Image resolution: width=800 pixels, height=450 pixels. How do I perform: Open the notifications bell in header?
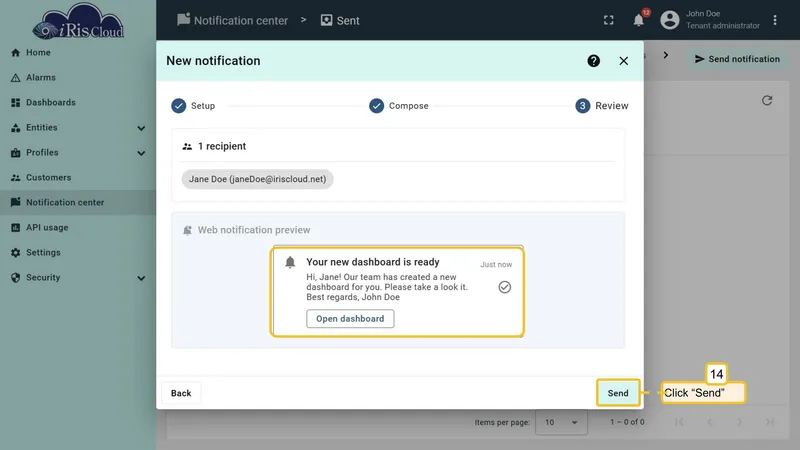tap(639, 20)
